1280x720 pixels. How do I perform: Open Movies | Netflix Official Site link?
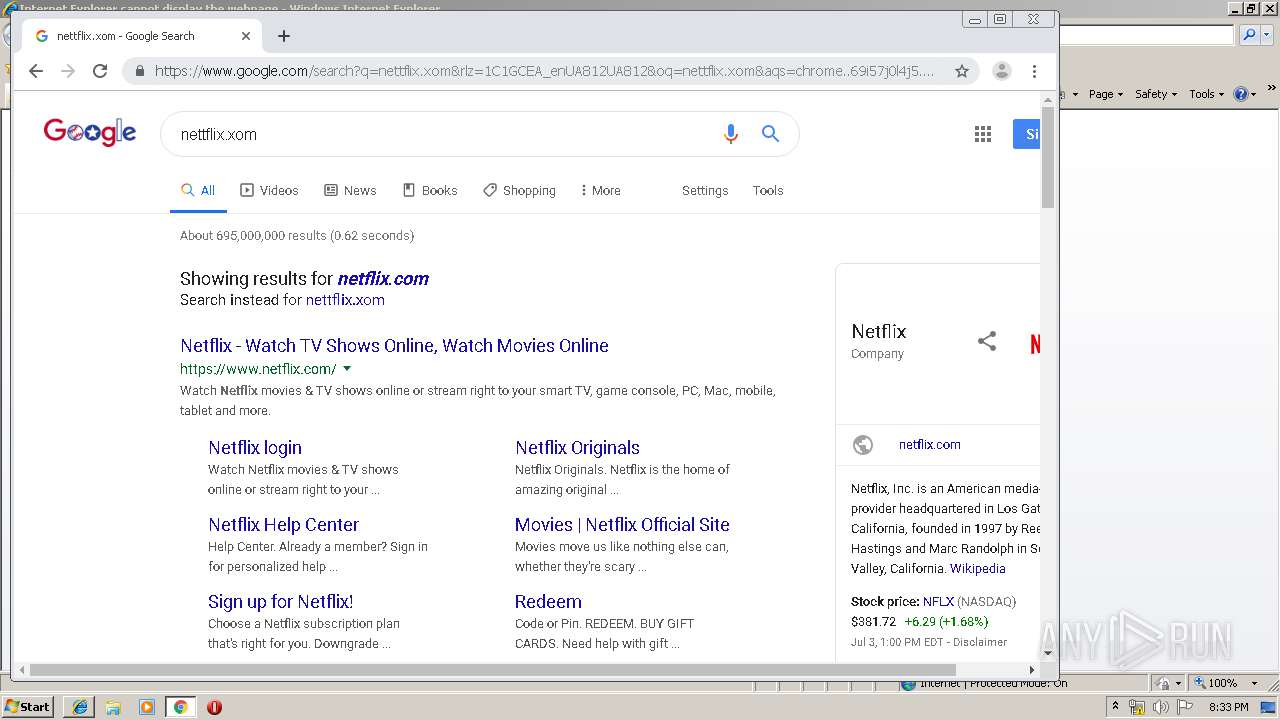coord(622,524)
